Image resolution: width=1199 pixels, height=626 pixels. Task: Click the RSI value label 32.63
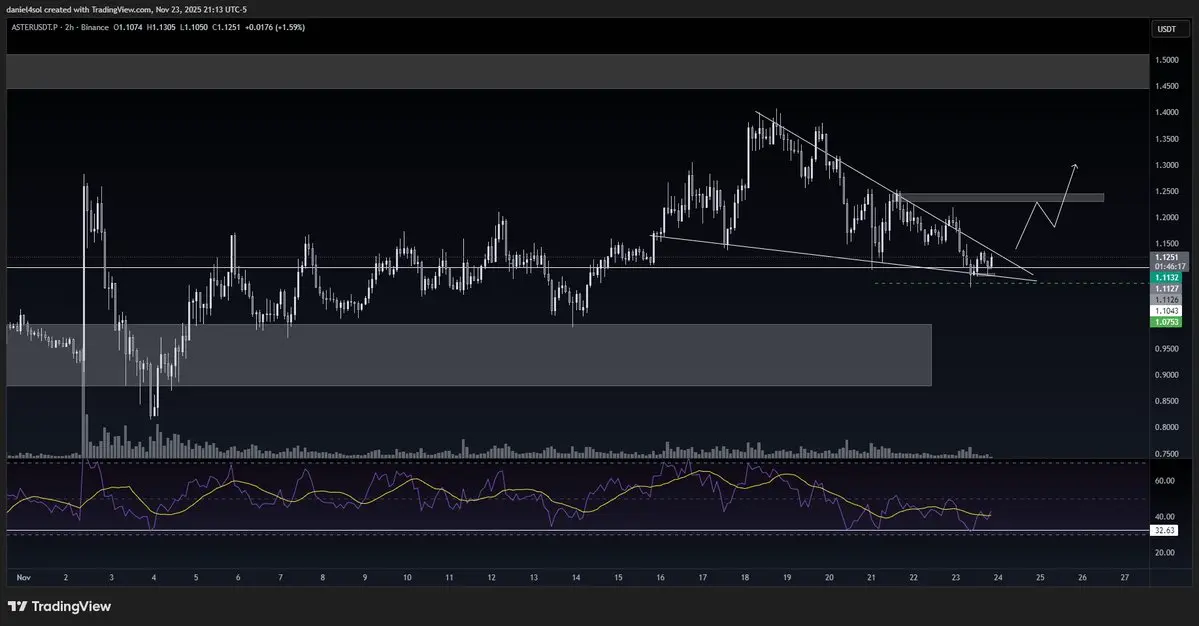coord(1166,530)
